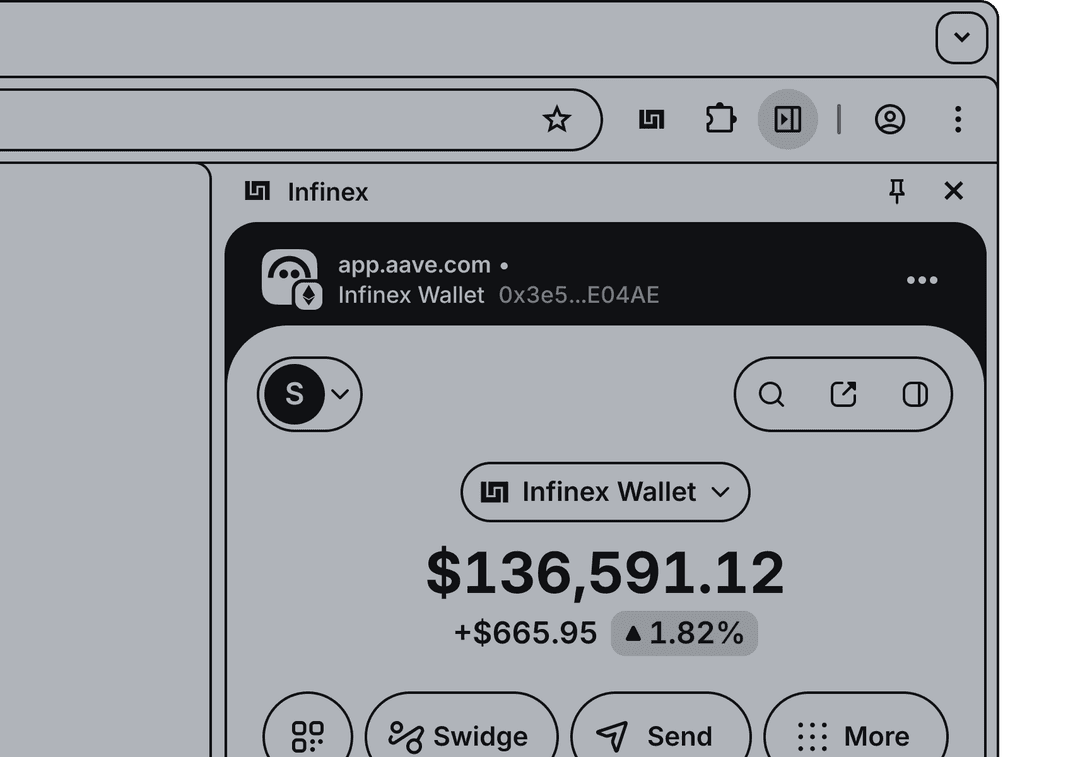Open Chrome's three-dot settings menu
Screen dimensions: 1080x757
point(957,119)
